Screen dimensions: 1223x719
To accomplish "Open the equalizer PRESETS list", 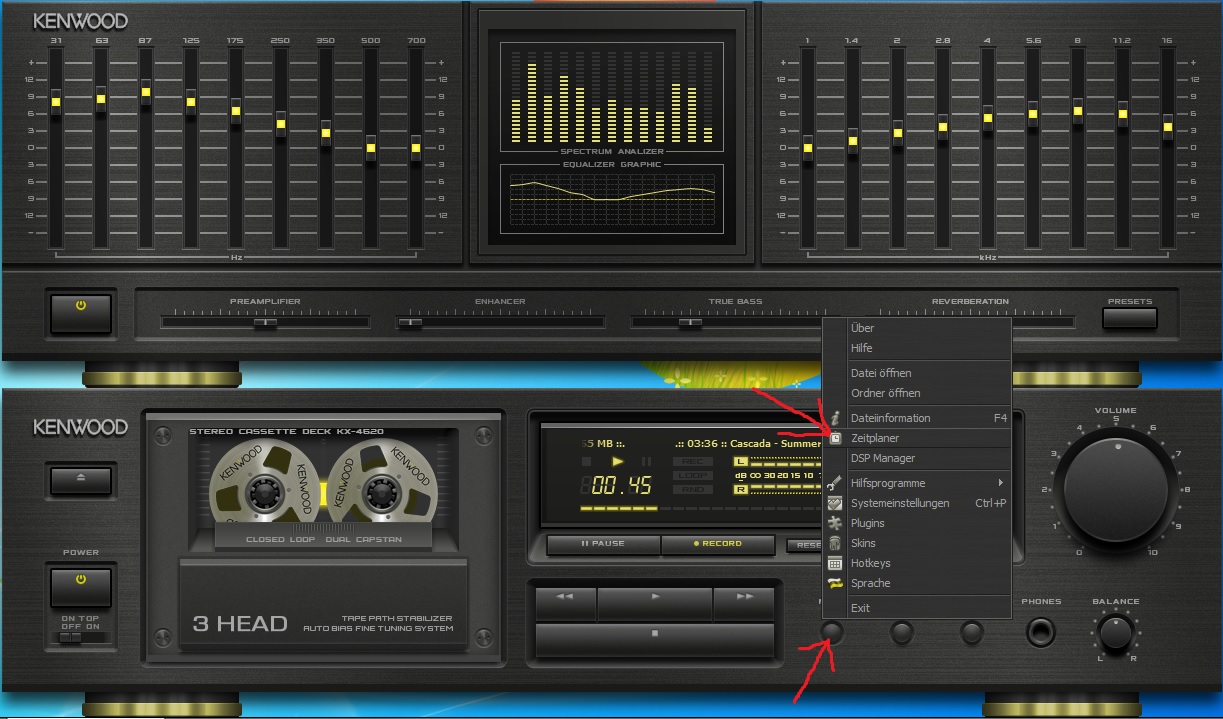I will 1130,318.
